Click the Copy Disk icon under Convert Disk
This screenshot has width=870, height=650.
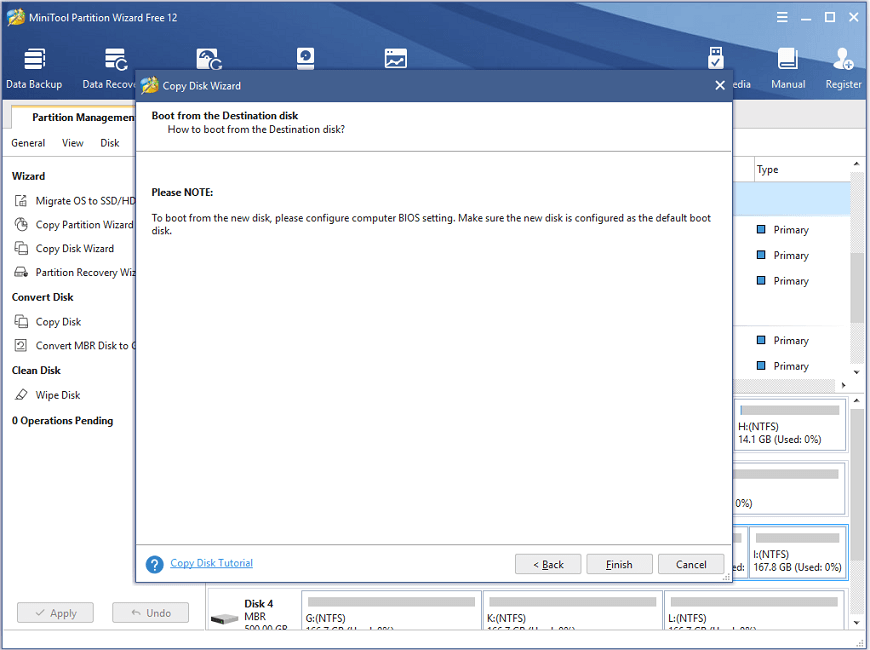21,321
